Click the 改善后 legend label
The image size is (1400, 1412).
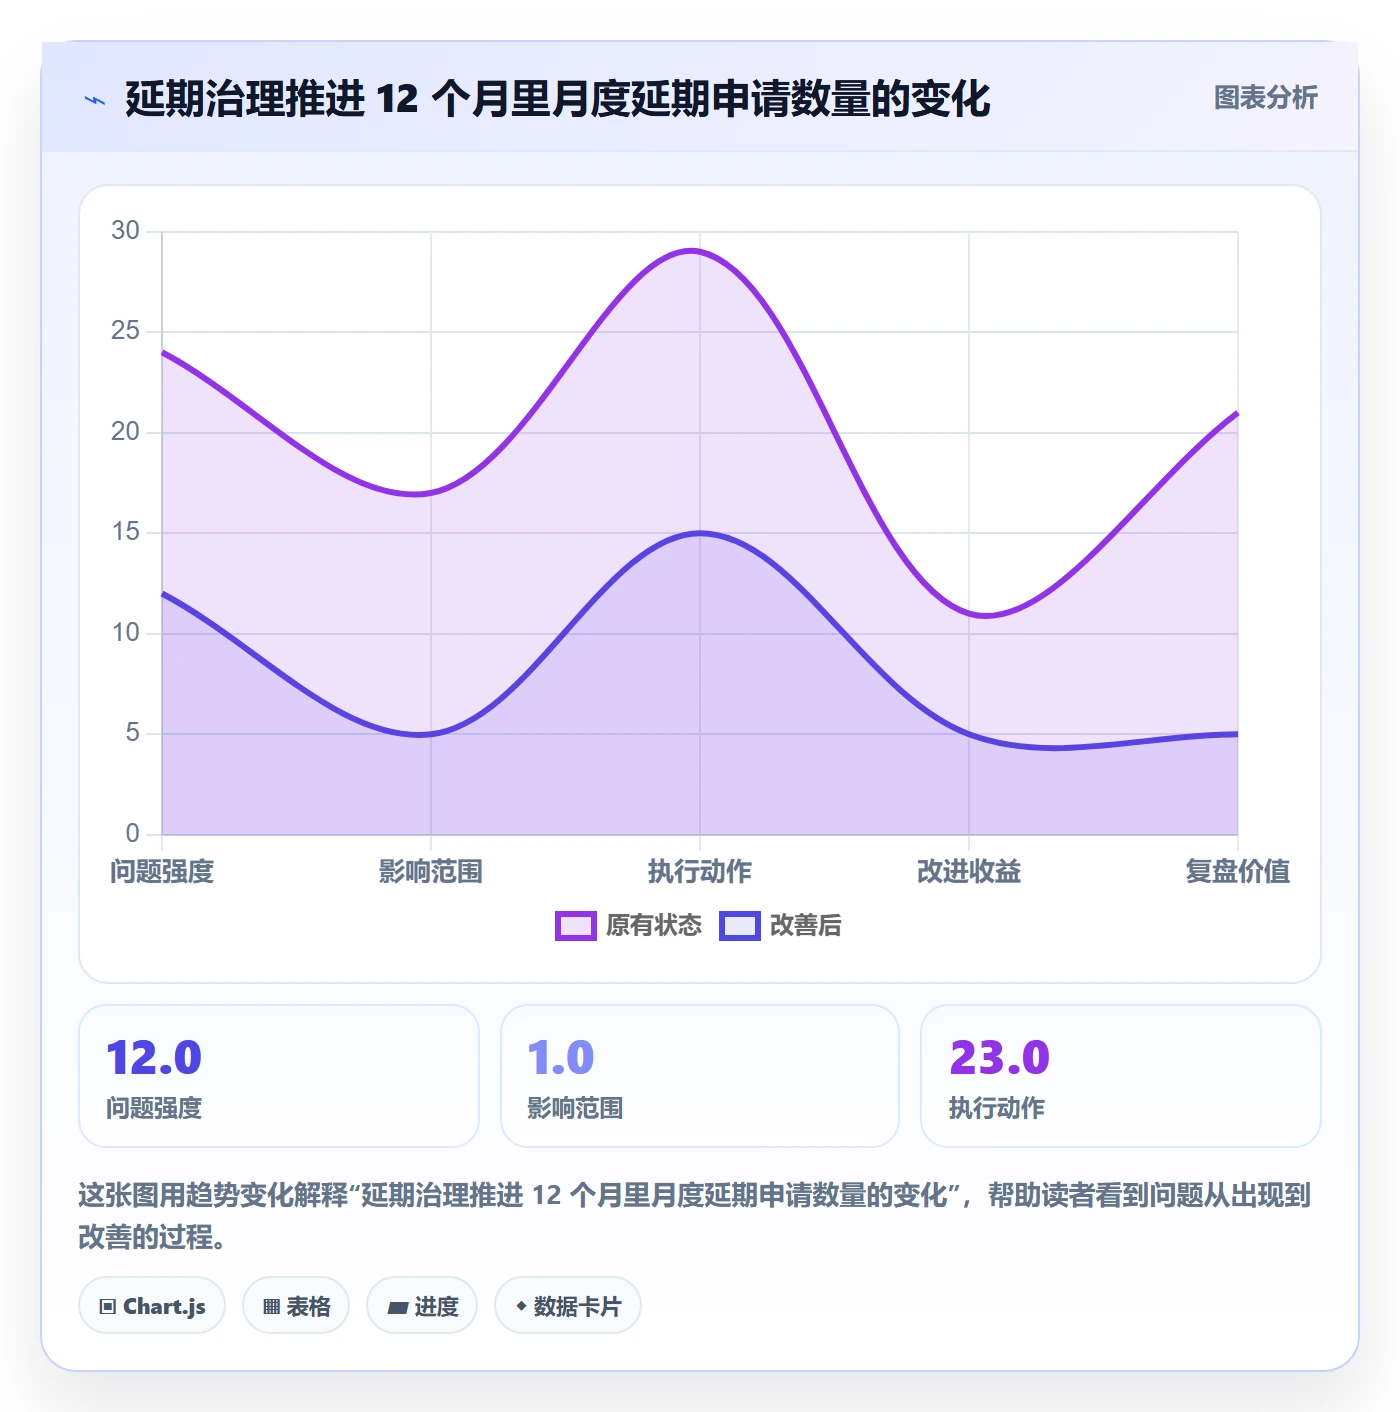pyautogui.click(x=806, y=926)
